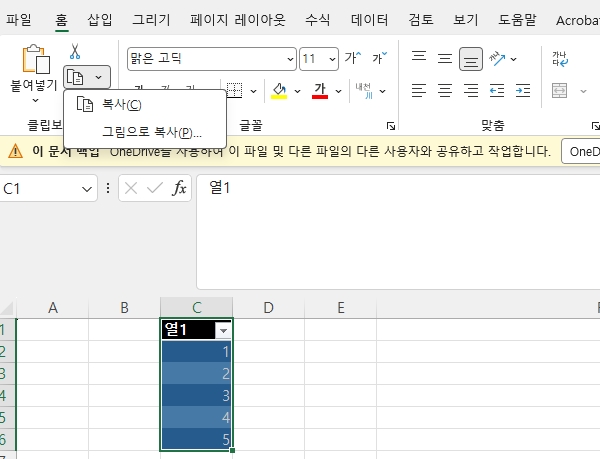Image resolution: width=600 pixels, height=459 pixels.
Task: Expand the fill color dropdown arrow
Action: pyautogui.click(x=297, y=91)
